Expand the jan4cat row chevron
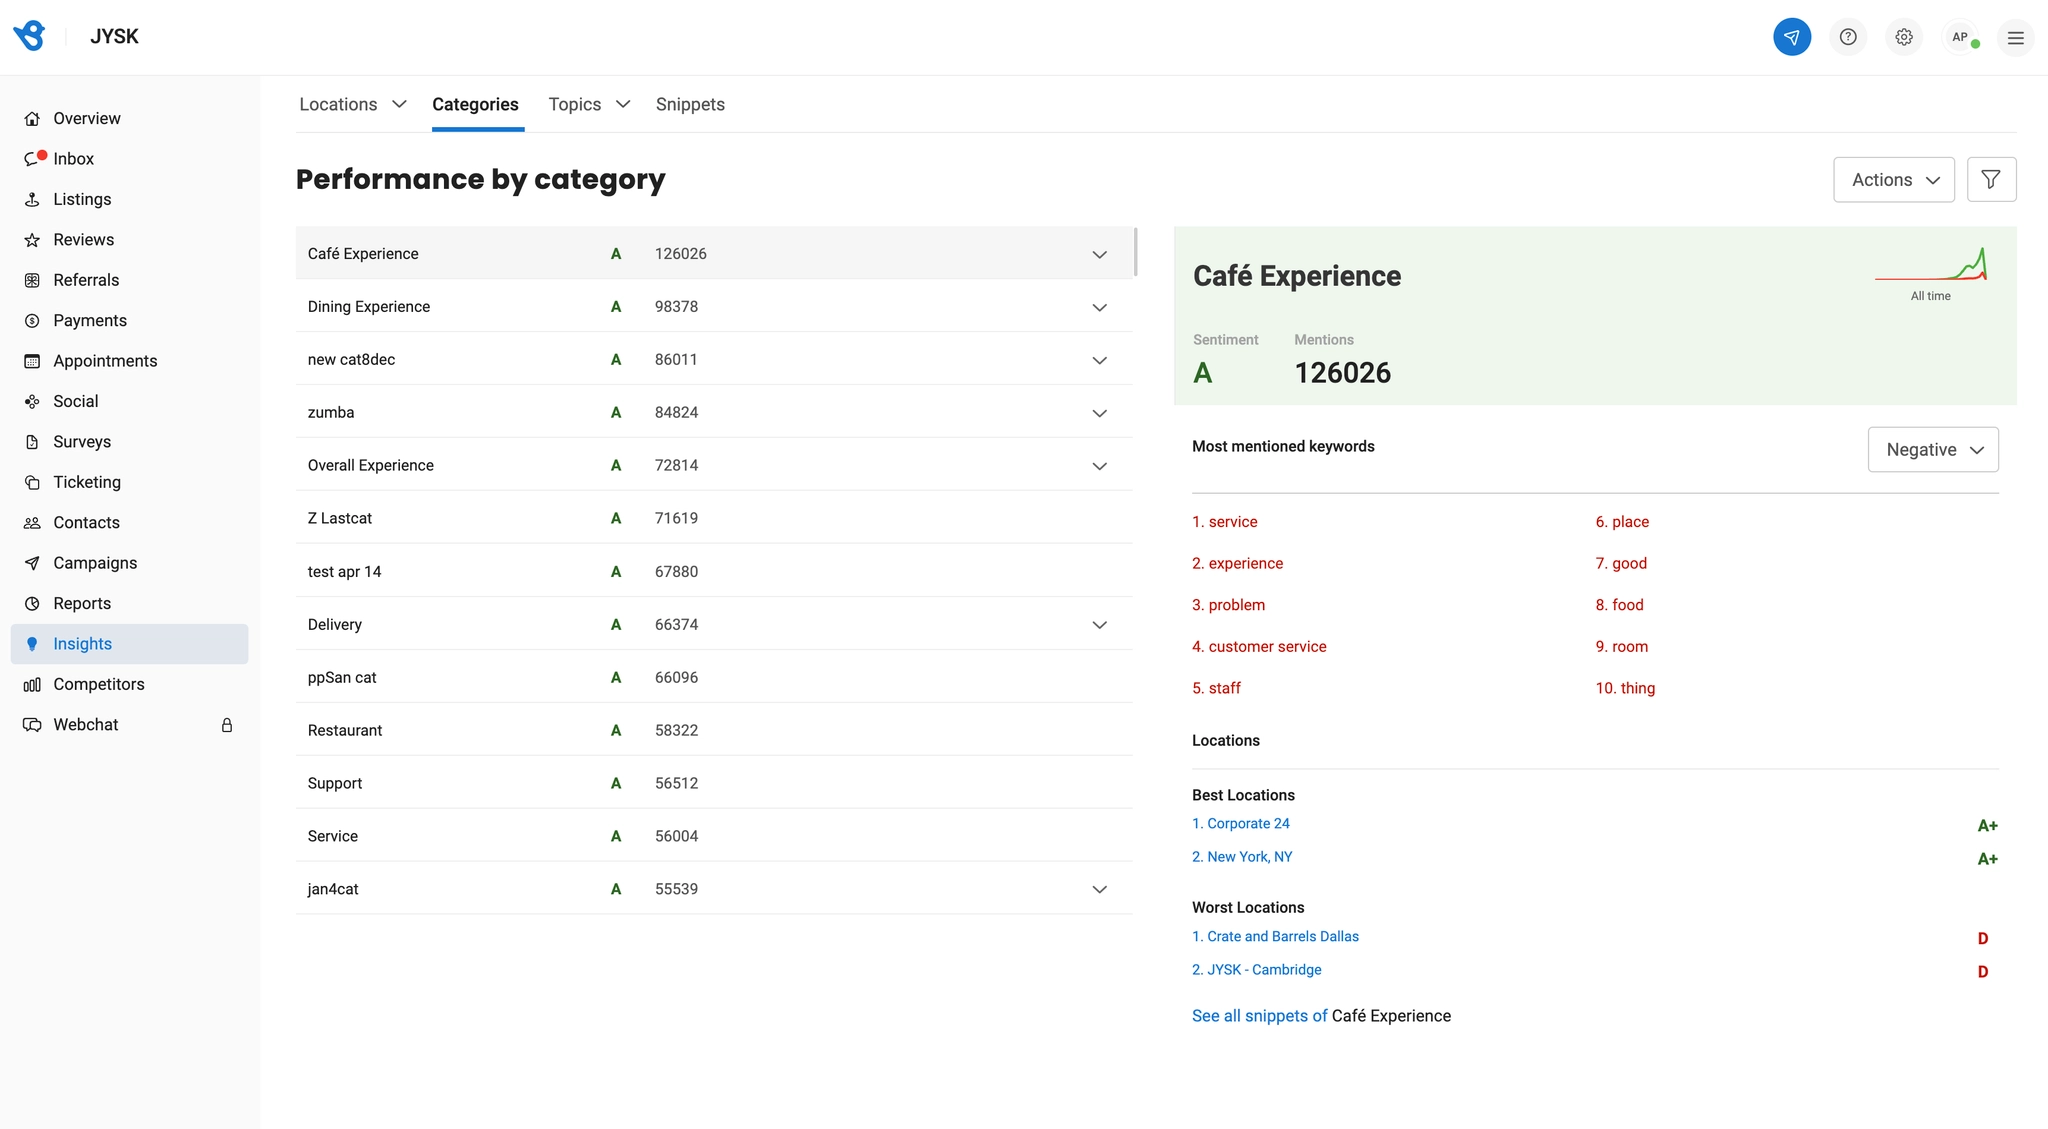The width and height of the screenshot is (2048, 1129). (1099, 889)
